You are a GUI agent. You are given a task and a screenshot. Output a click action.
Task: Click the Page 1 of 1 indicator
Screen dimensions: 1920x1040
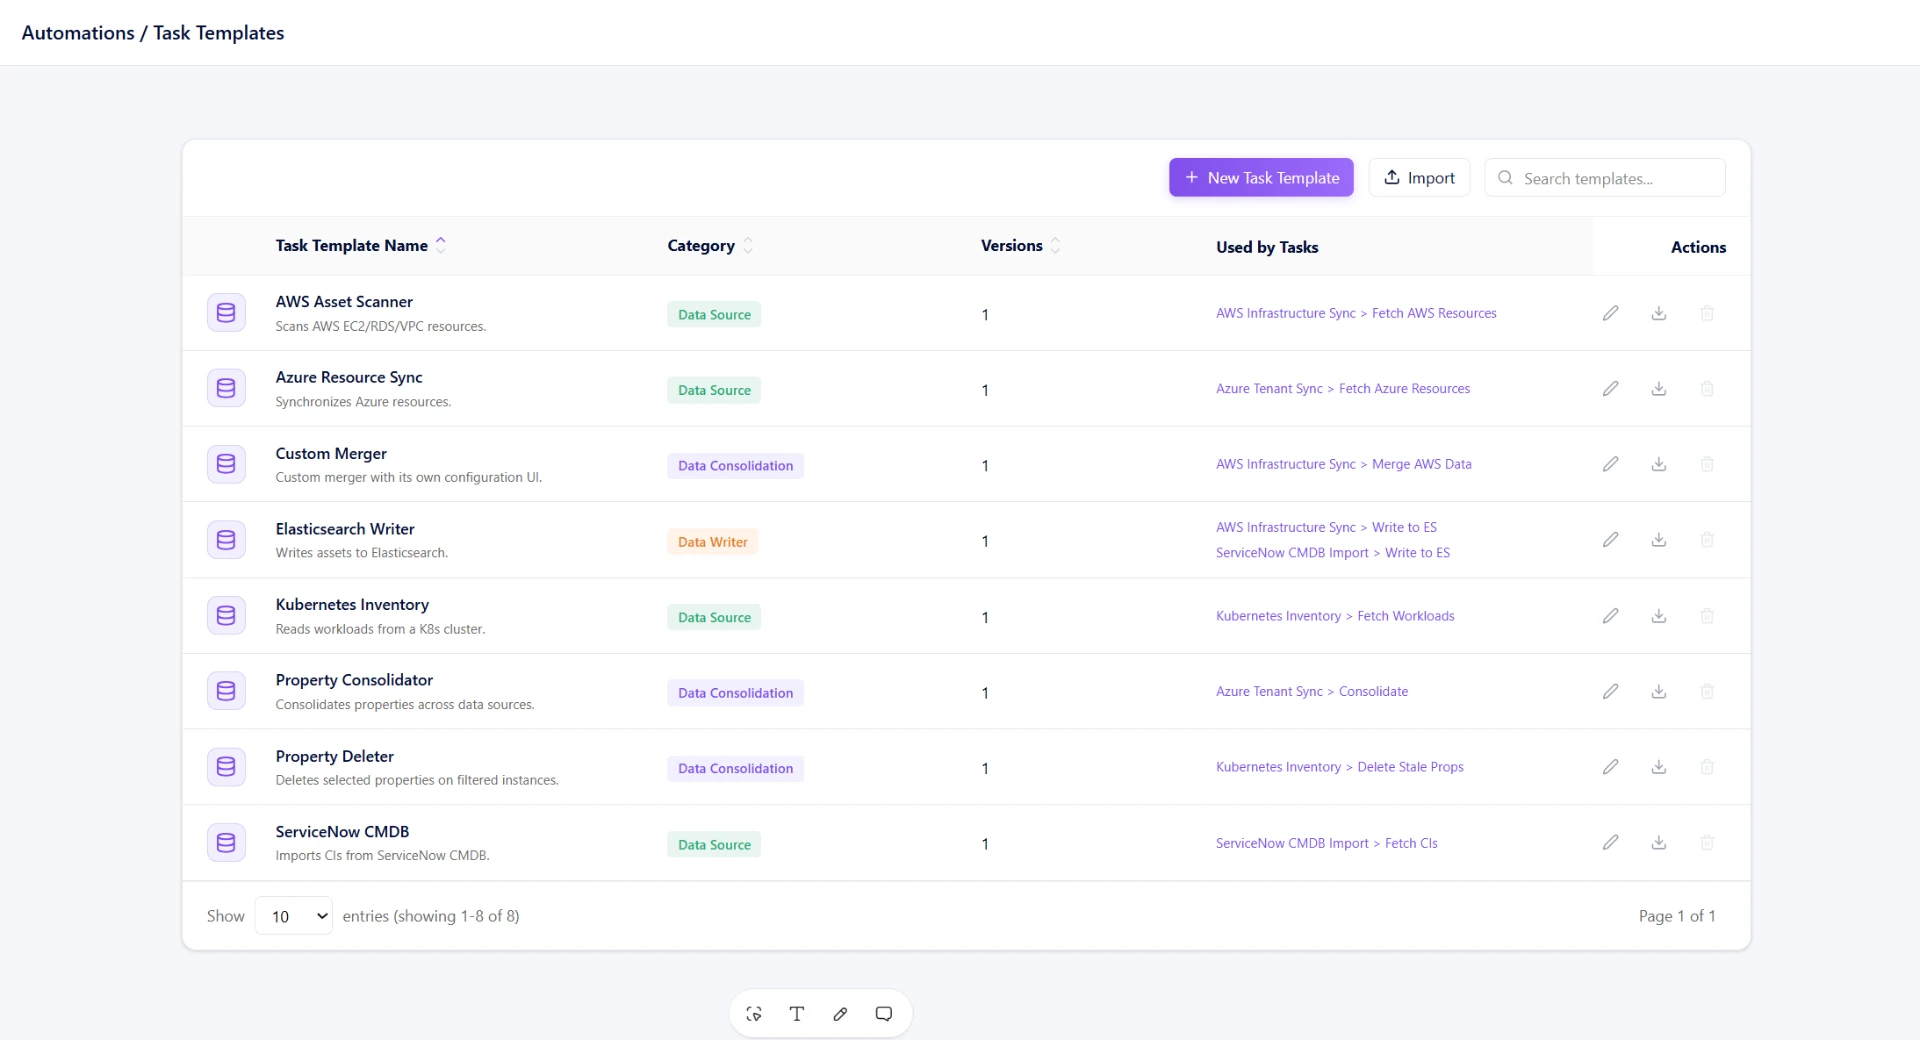pyautogui.click(x=1677, y=916)
